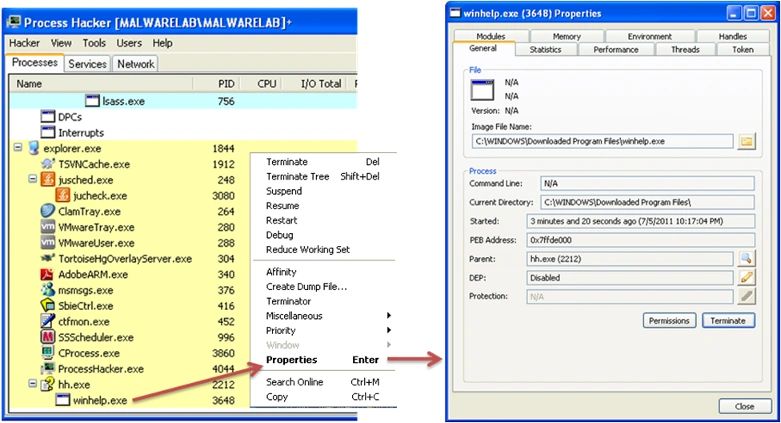
Task: Click the VMwareUser.exe icon
Action: (x=48, y=243)
